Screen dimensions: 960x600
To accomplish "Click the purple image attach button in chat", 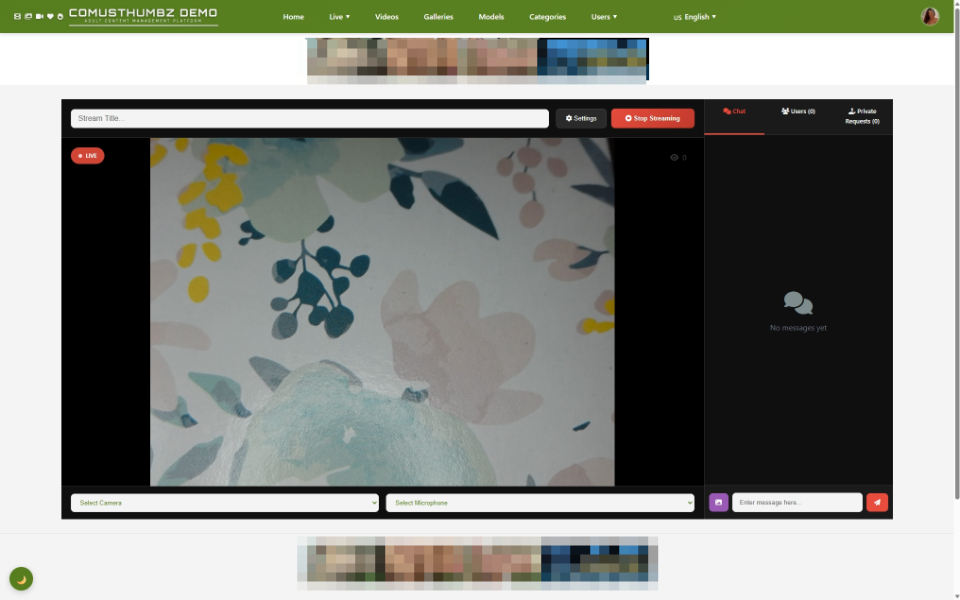I will pyautogui.click(x=718, y=502).
